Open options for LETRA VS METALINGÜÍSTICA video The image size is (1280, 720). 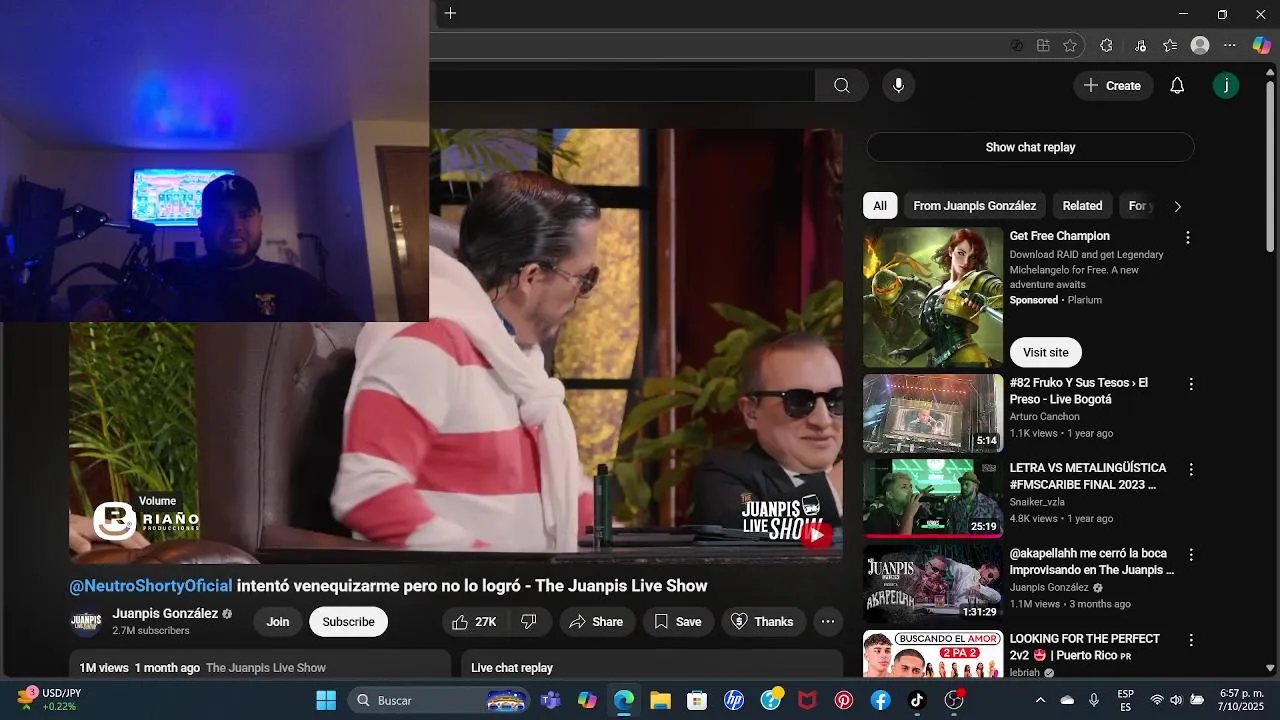click(x=1190, y=469)
